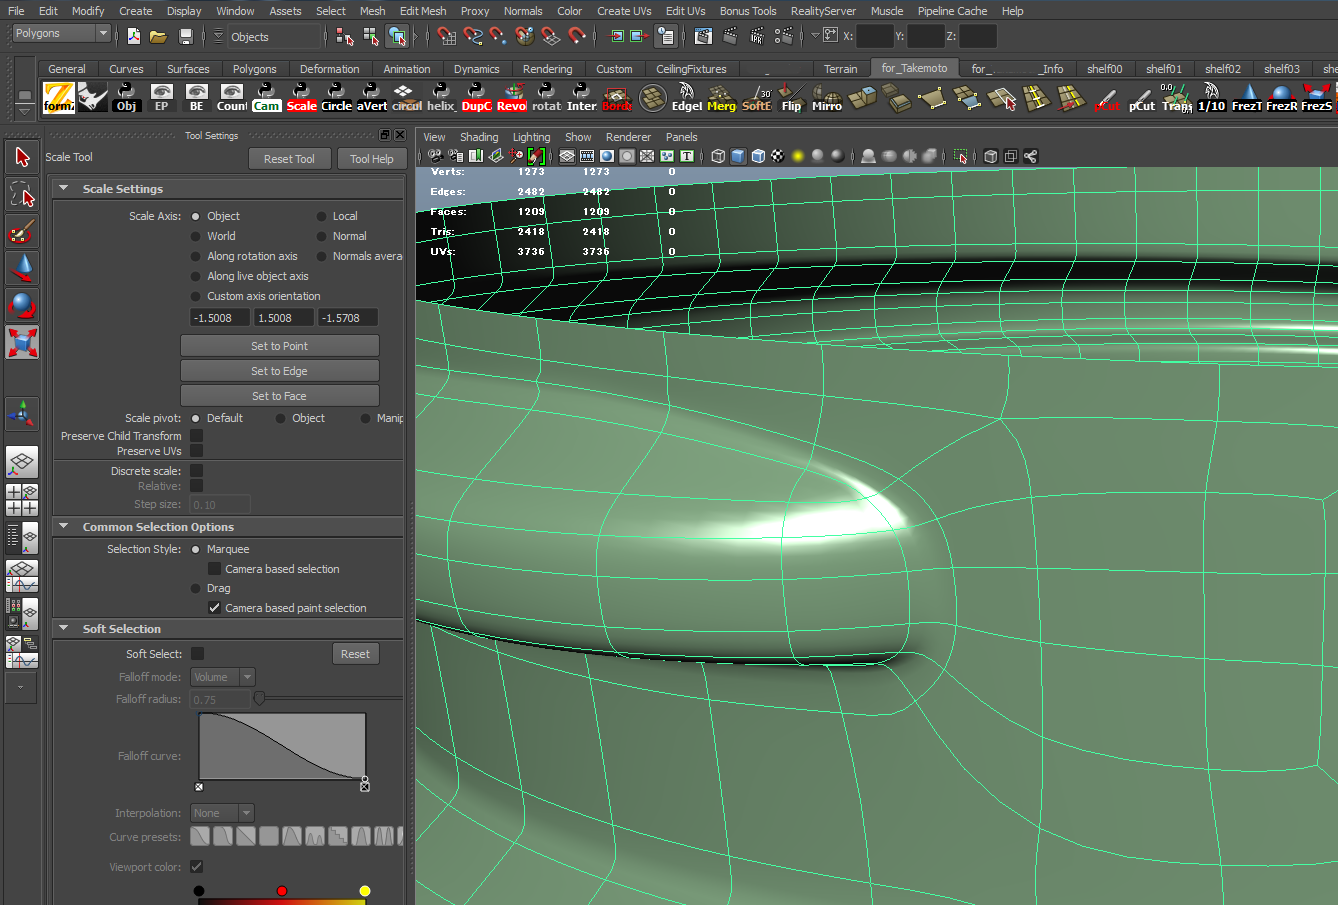Screen dimensions: 1338x905
Task: Switch to the Deformation shelf tab
Action: [329, 69]
